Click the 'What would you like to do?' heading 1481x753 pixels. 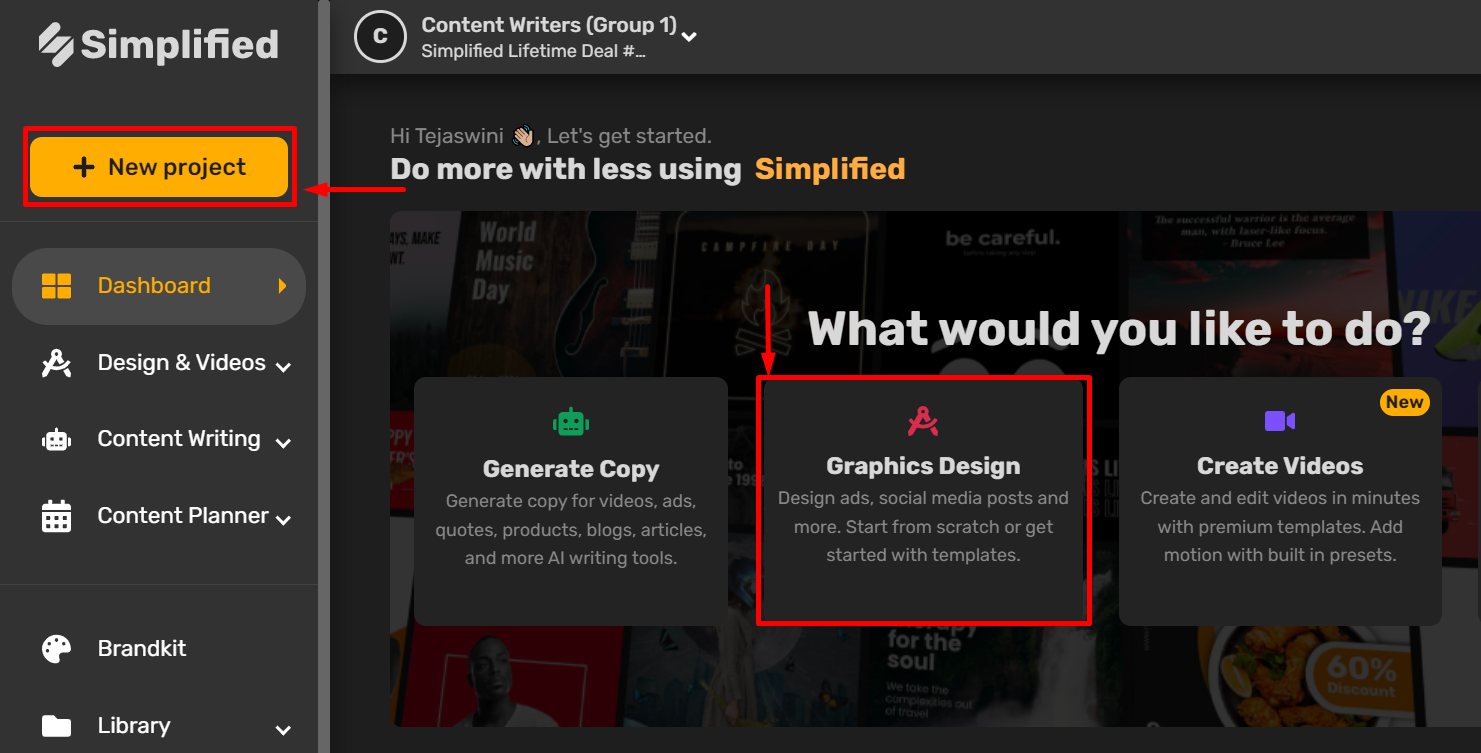point(1119,329)
